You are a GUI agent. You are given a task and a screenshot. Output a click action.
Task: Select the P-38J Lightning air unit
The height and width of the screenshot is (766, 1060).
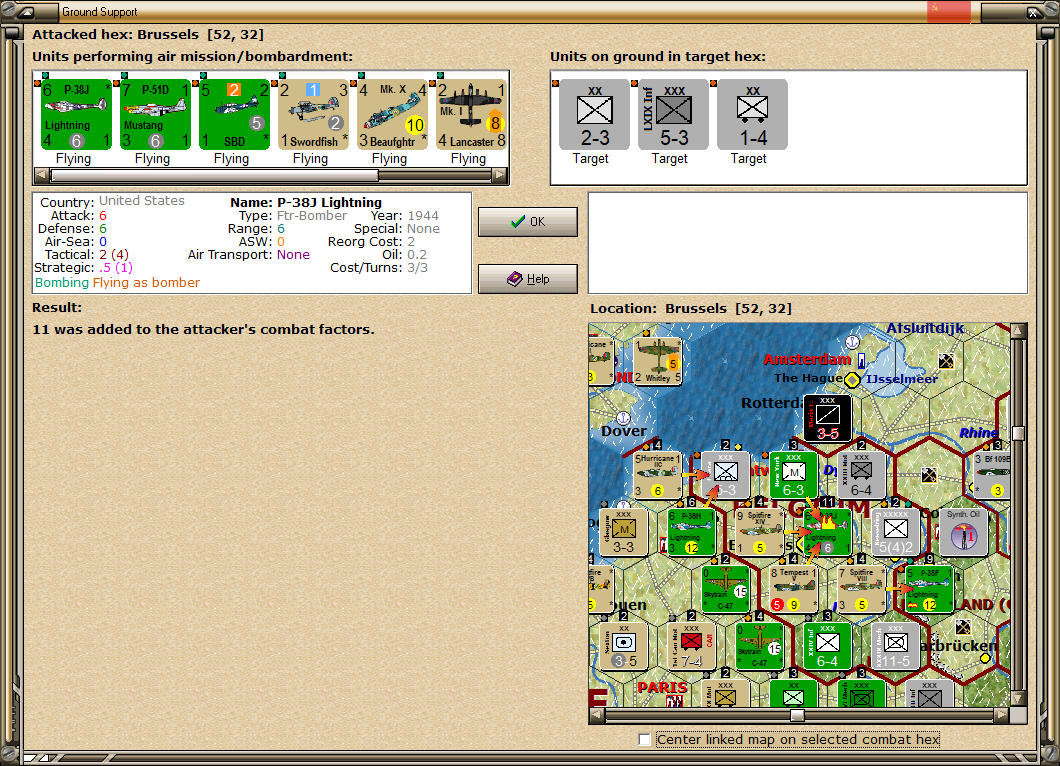point(76,114)
